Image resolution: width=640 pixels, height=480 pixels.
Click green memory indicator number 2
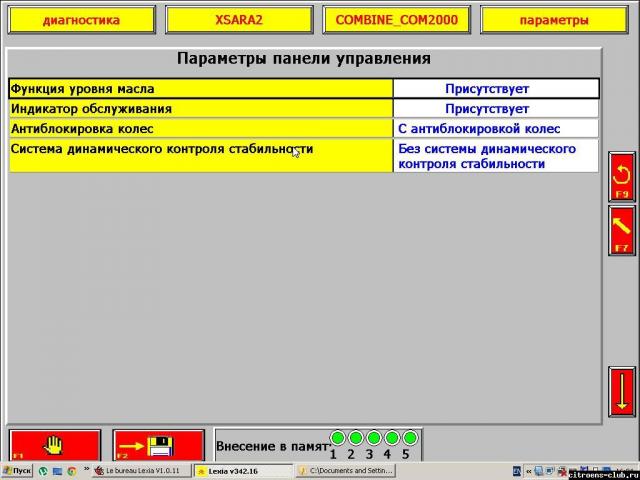click(x=356, y=438)
